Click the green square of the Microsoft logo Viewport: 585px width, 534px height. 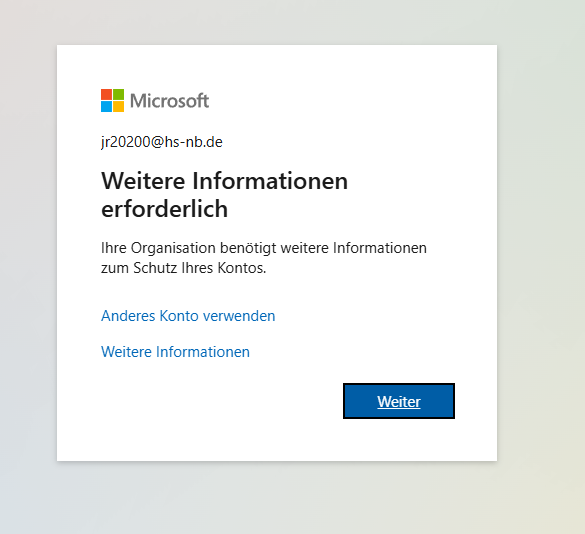coord(118,94)
